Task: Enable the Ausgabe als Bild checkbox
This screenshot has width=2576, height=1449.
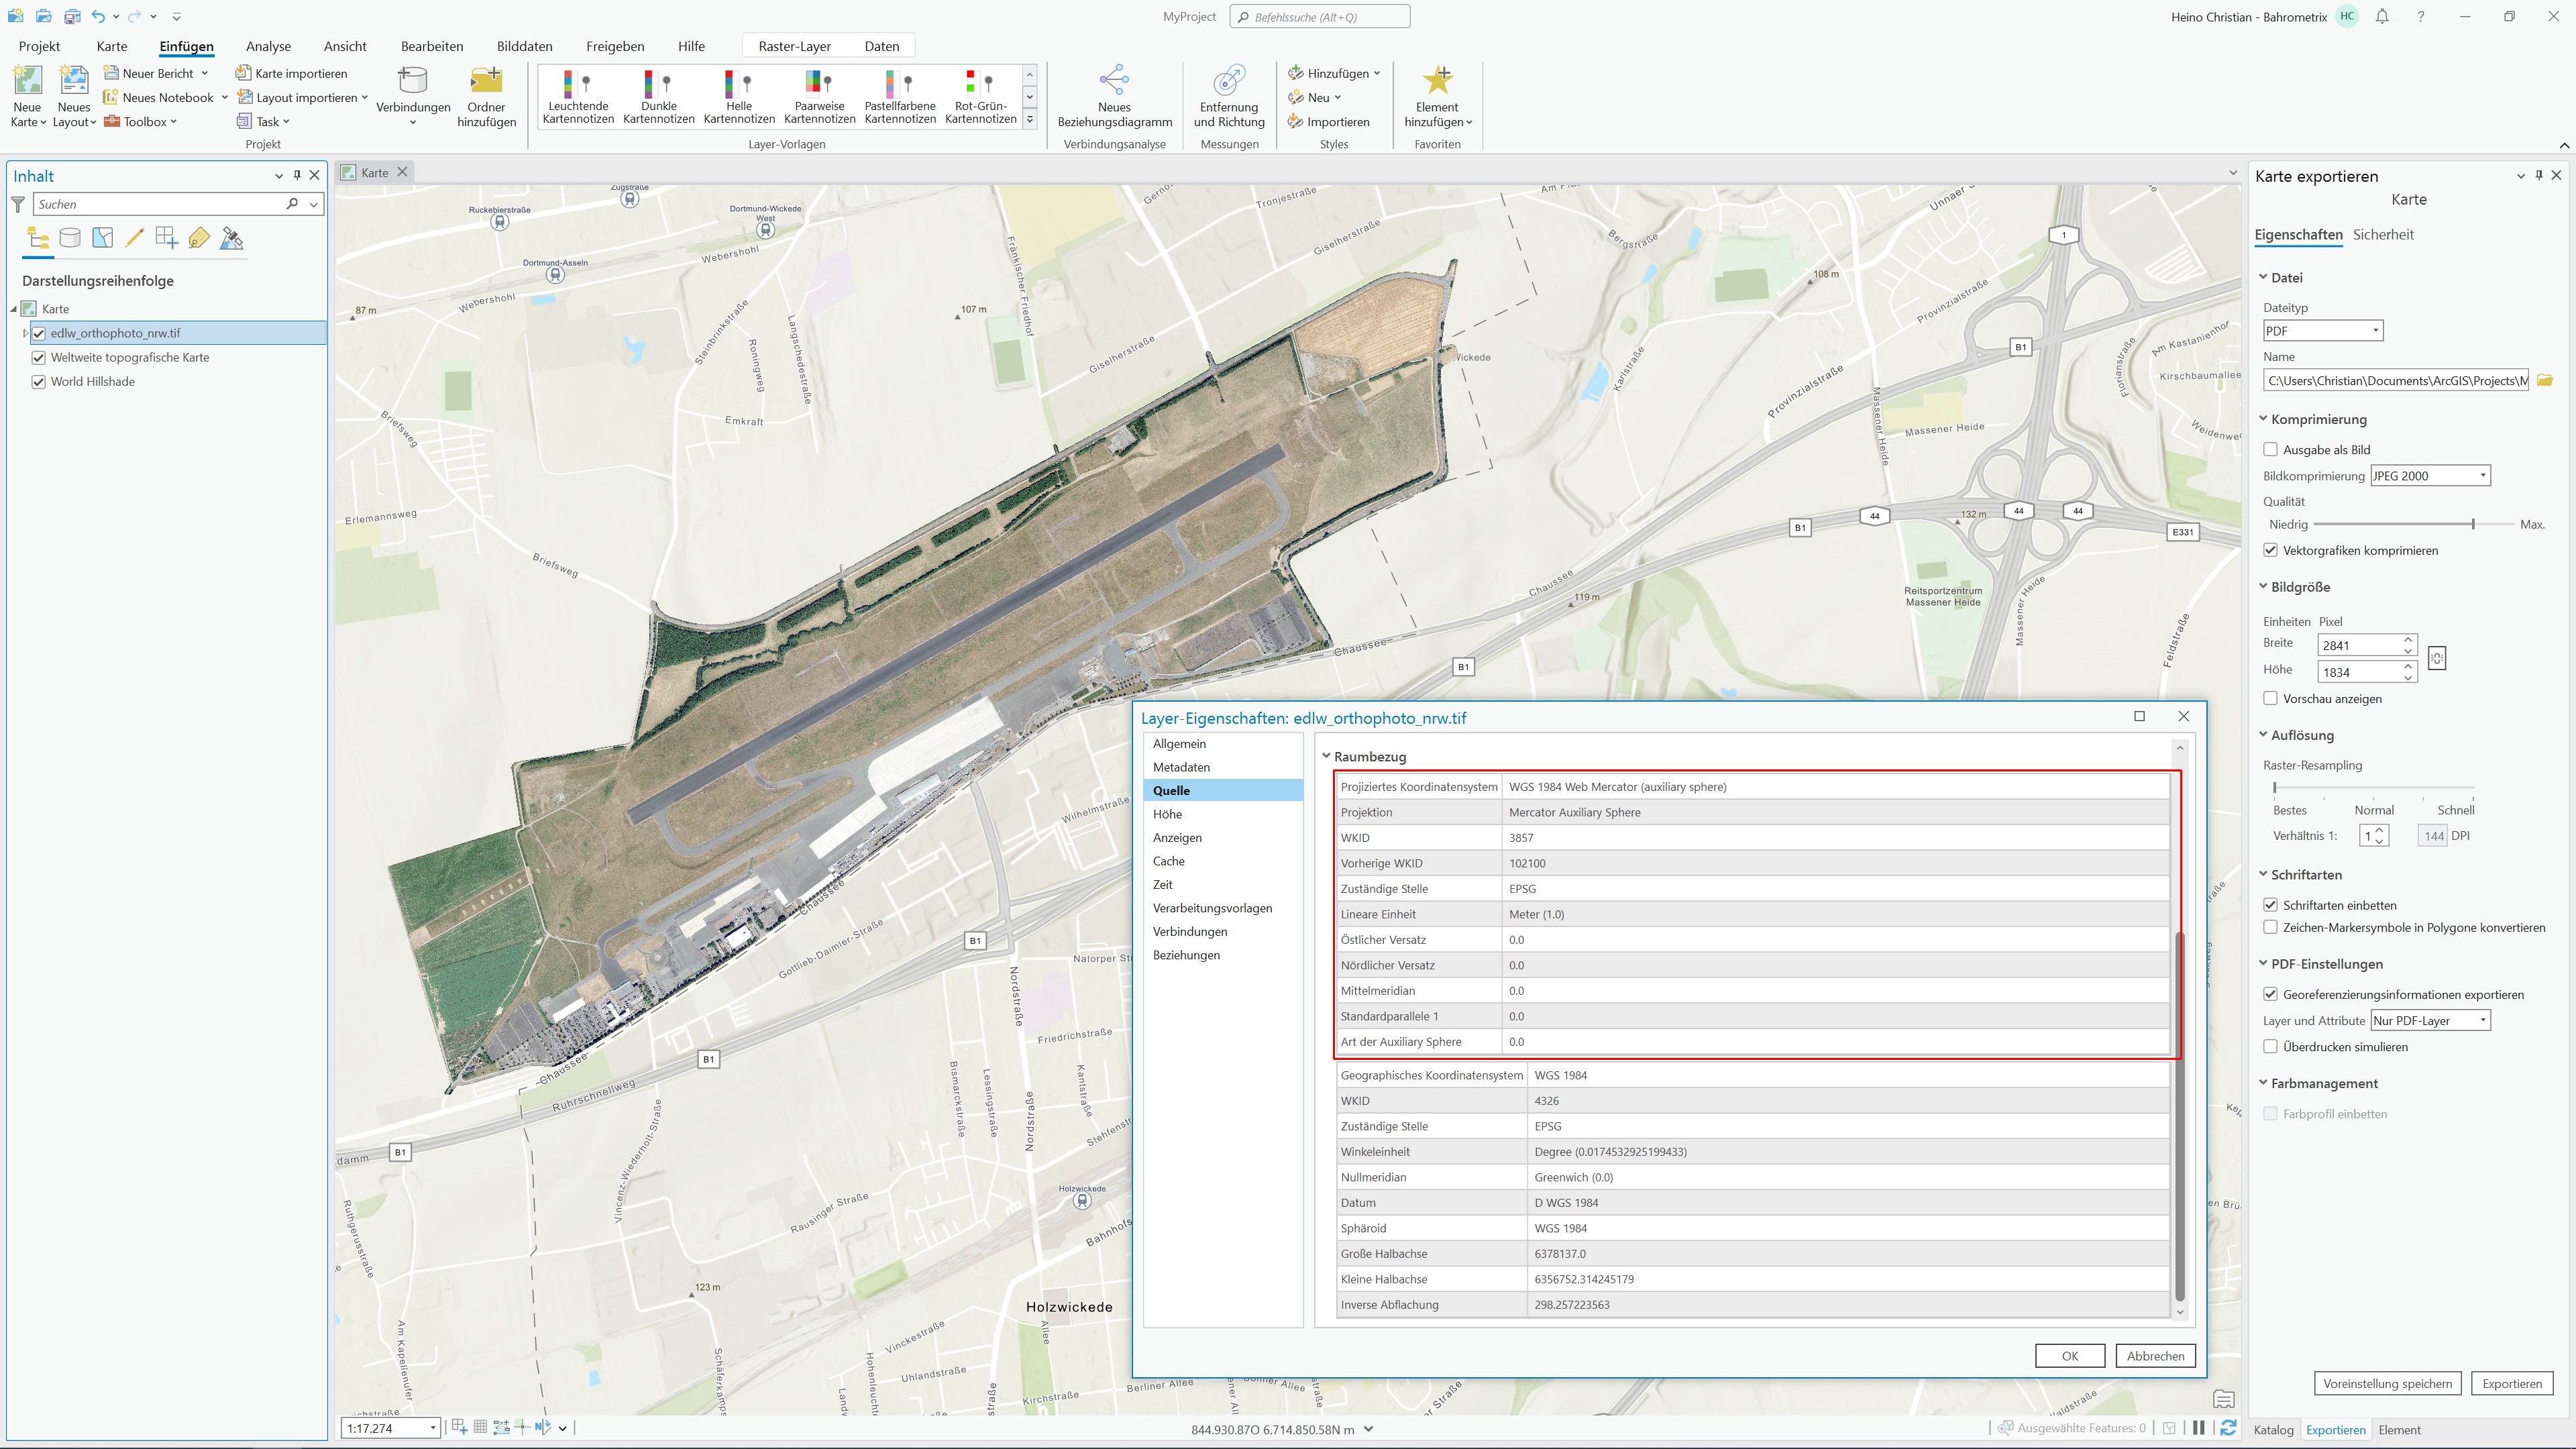Action: pos(2271,450)
